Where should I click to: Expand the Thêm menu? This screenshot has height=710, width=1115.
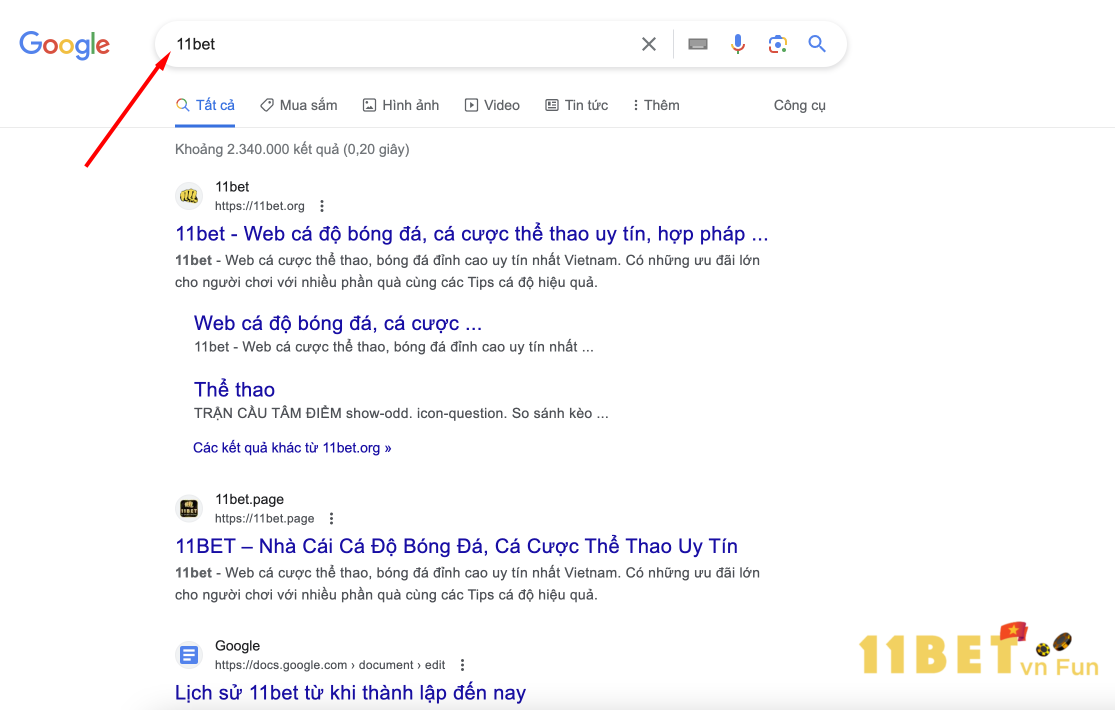[656, 105]
